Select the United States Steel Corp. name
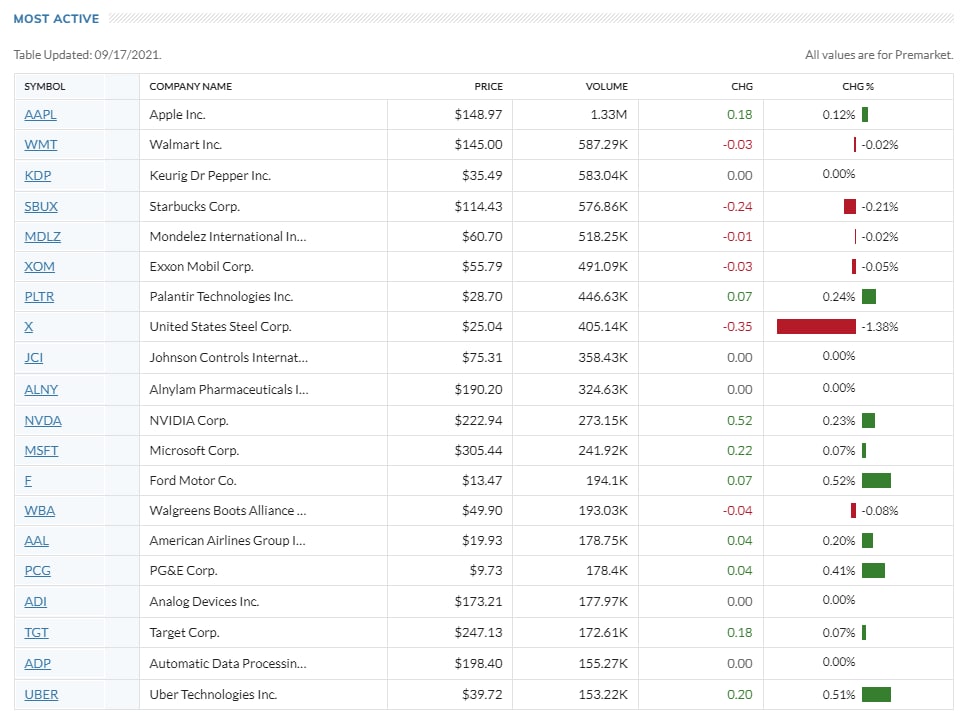The width and height of the screenshot is (973, 725). [220, 326]
